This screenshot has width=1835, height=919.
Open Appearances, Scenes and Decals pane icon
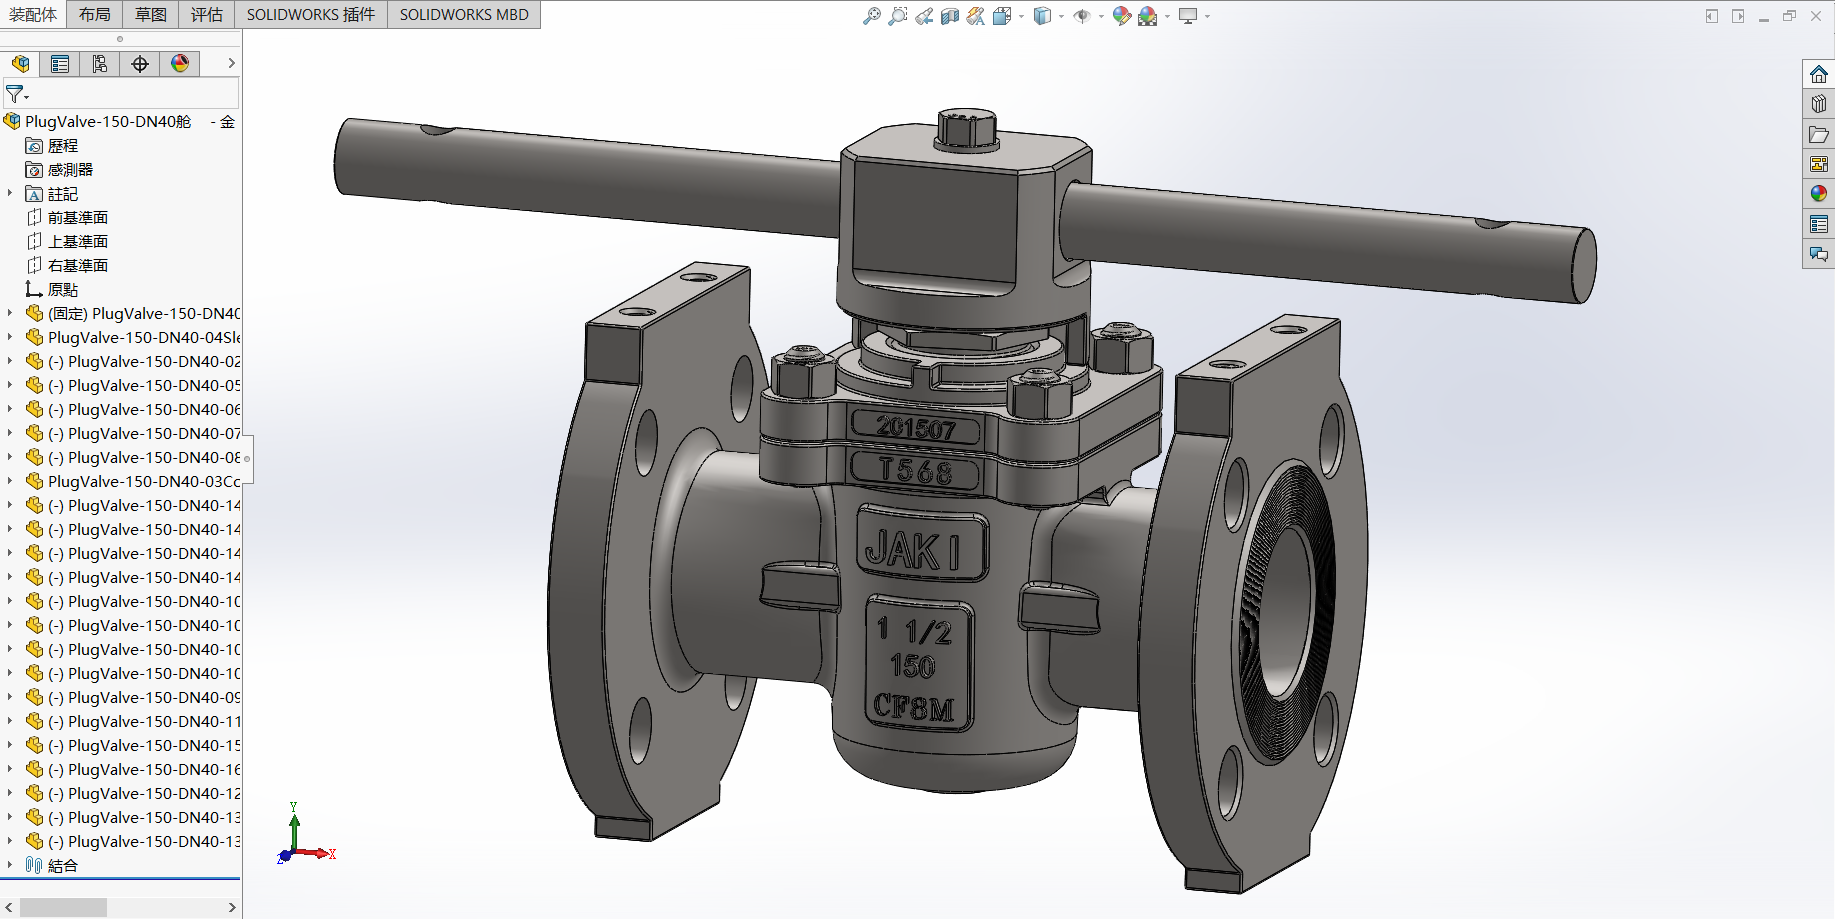pos(1819,194)
